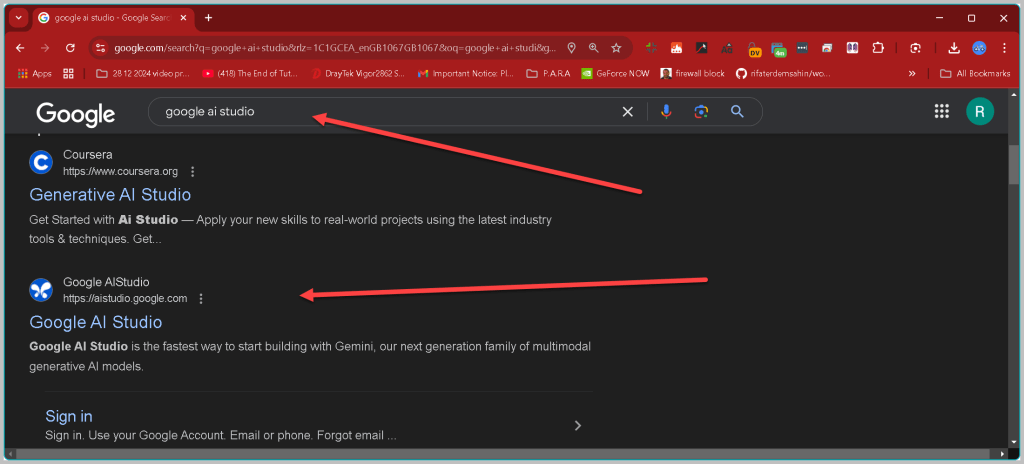Open the All Bookmarks folder
This screenshot has height=464, width=1024.
point(975,73)
